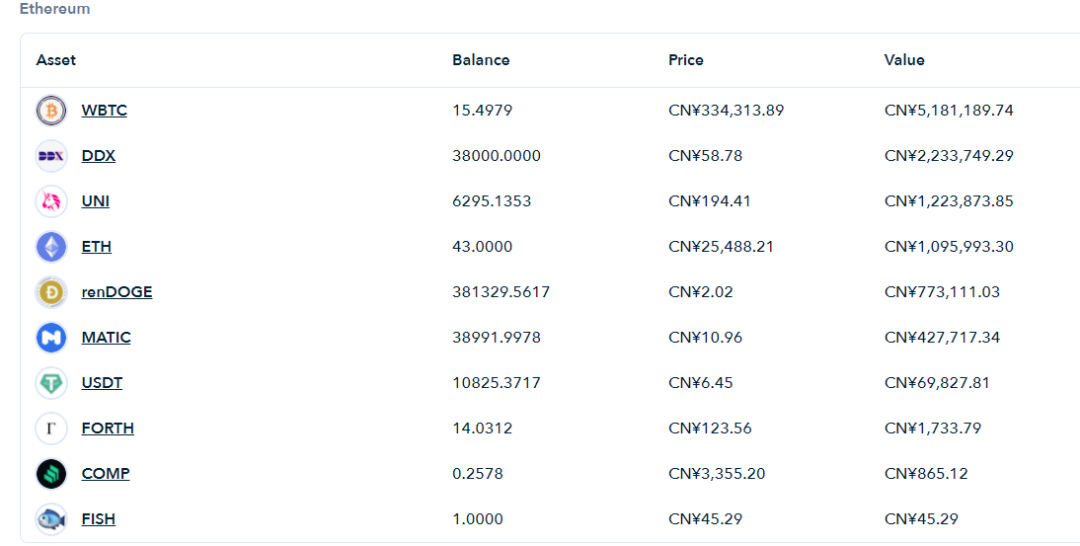
Task: Click the Balance column header
Action: pyautogui.click(x=481, y=60)
